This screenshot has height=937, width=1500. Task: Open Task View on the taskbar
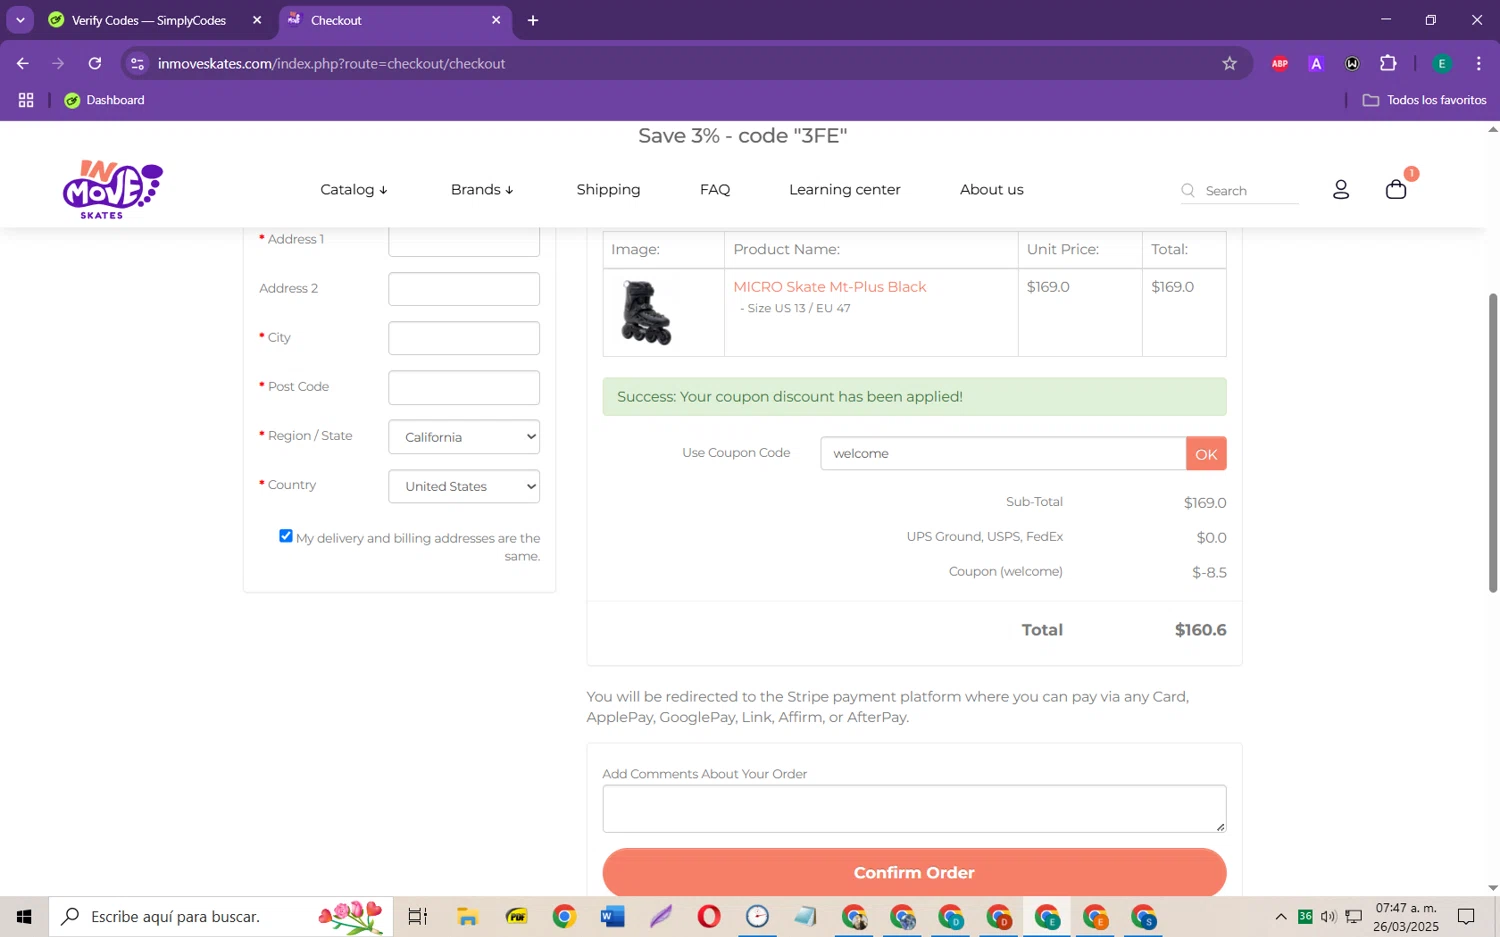coord(418,916)
